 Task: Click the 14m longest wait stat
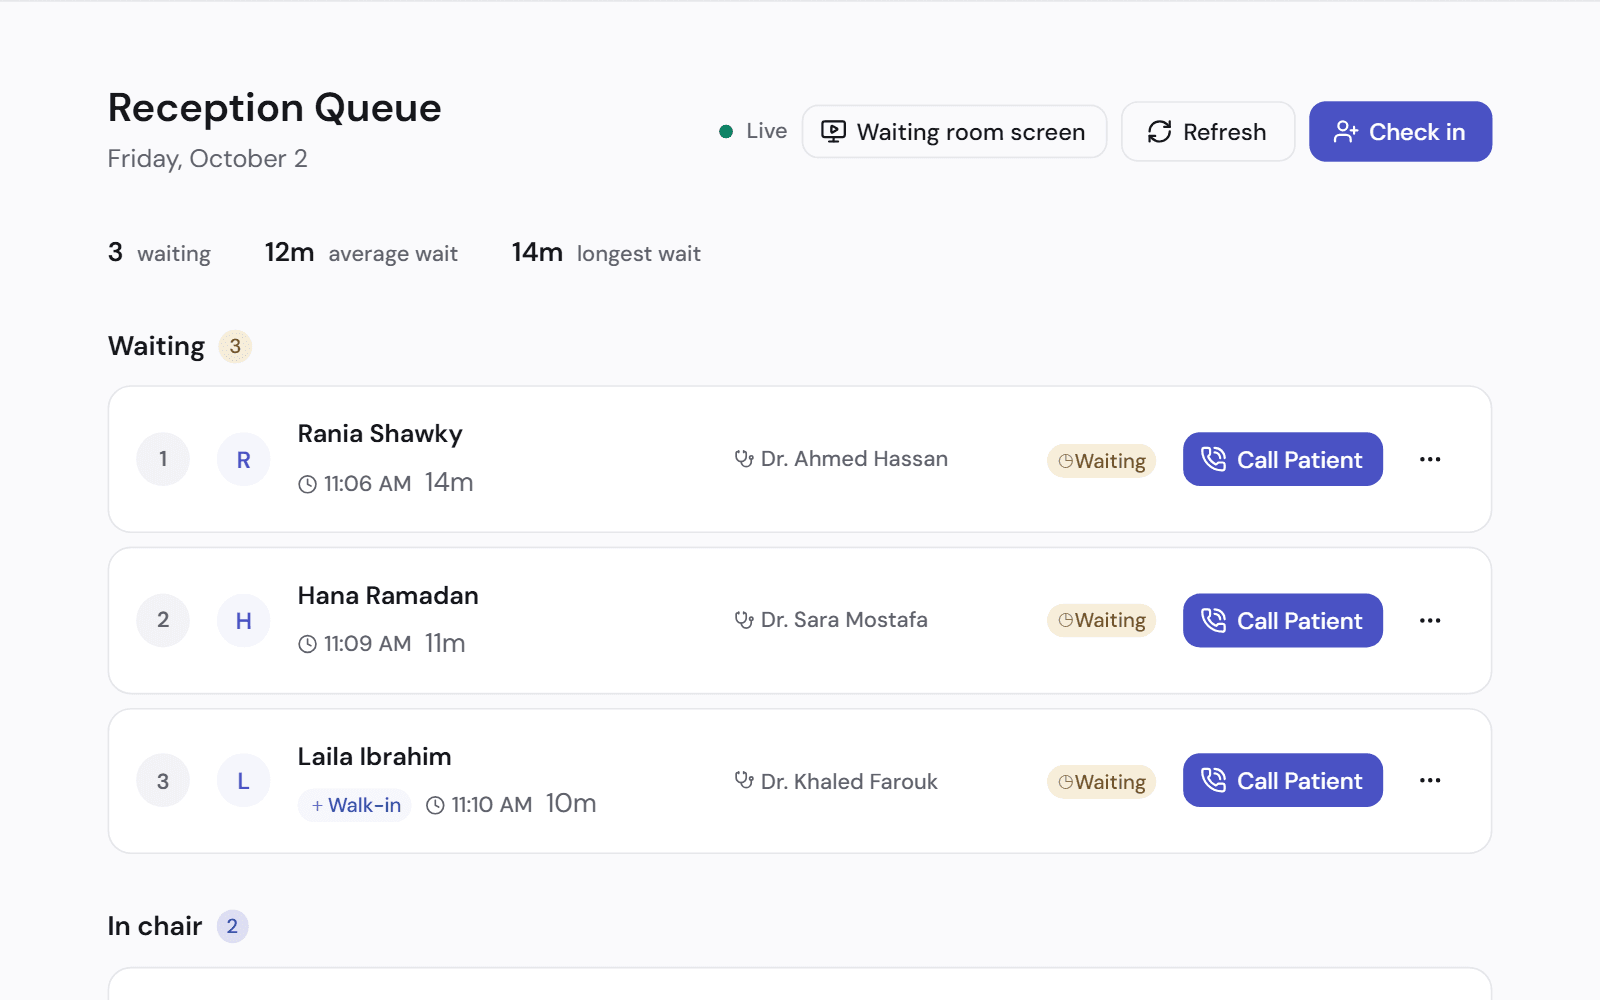coord(606,253)
